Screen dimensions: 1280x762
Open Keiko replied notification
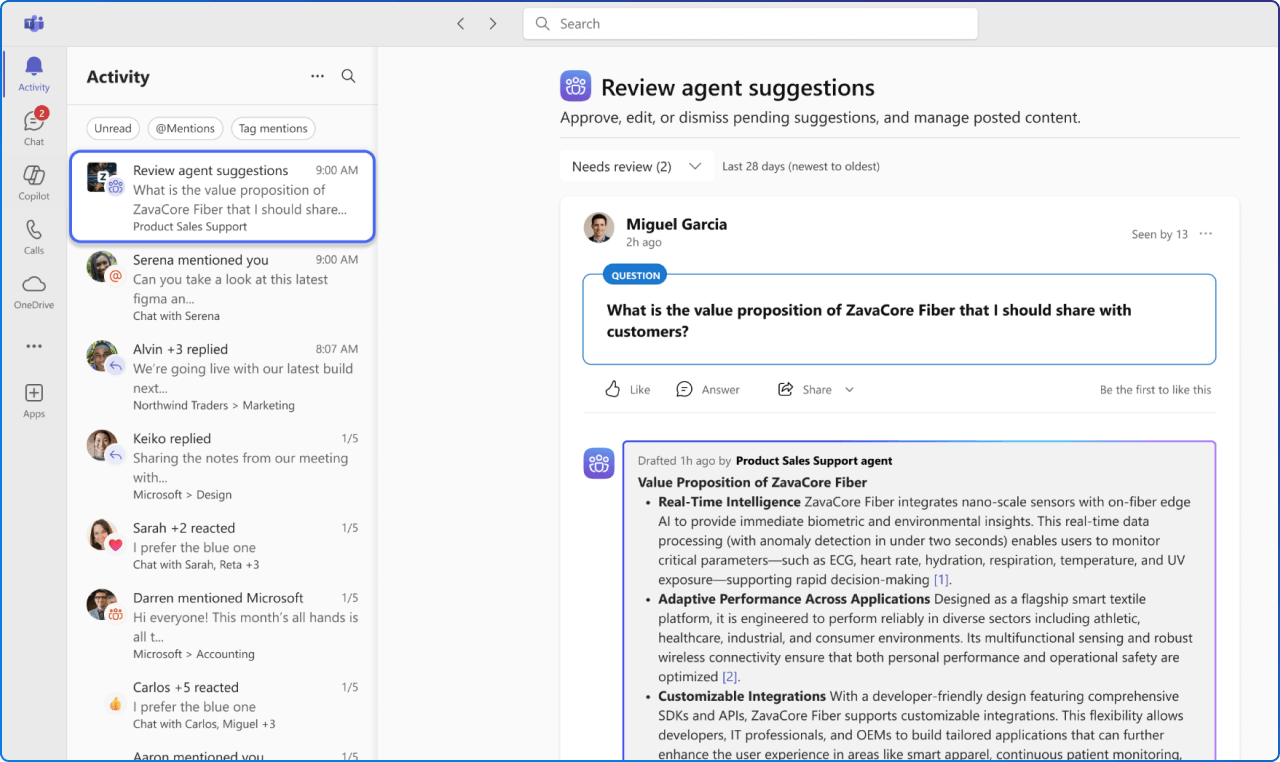click(222, 466)
